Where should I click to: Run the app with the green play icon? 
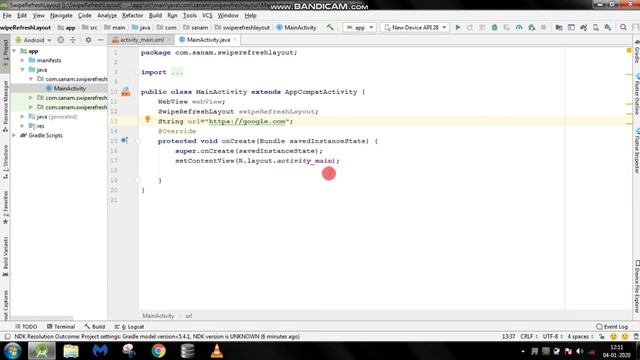pos(458,27)
